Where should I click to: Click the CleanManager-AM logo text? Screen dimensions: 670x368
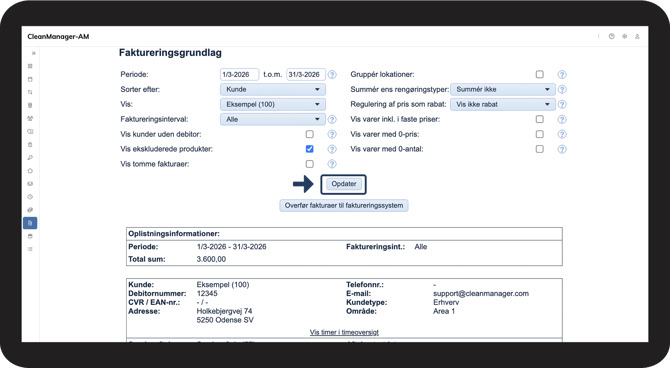[58, 37]
